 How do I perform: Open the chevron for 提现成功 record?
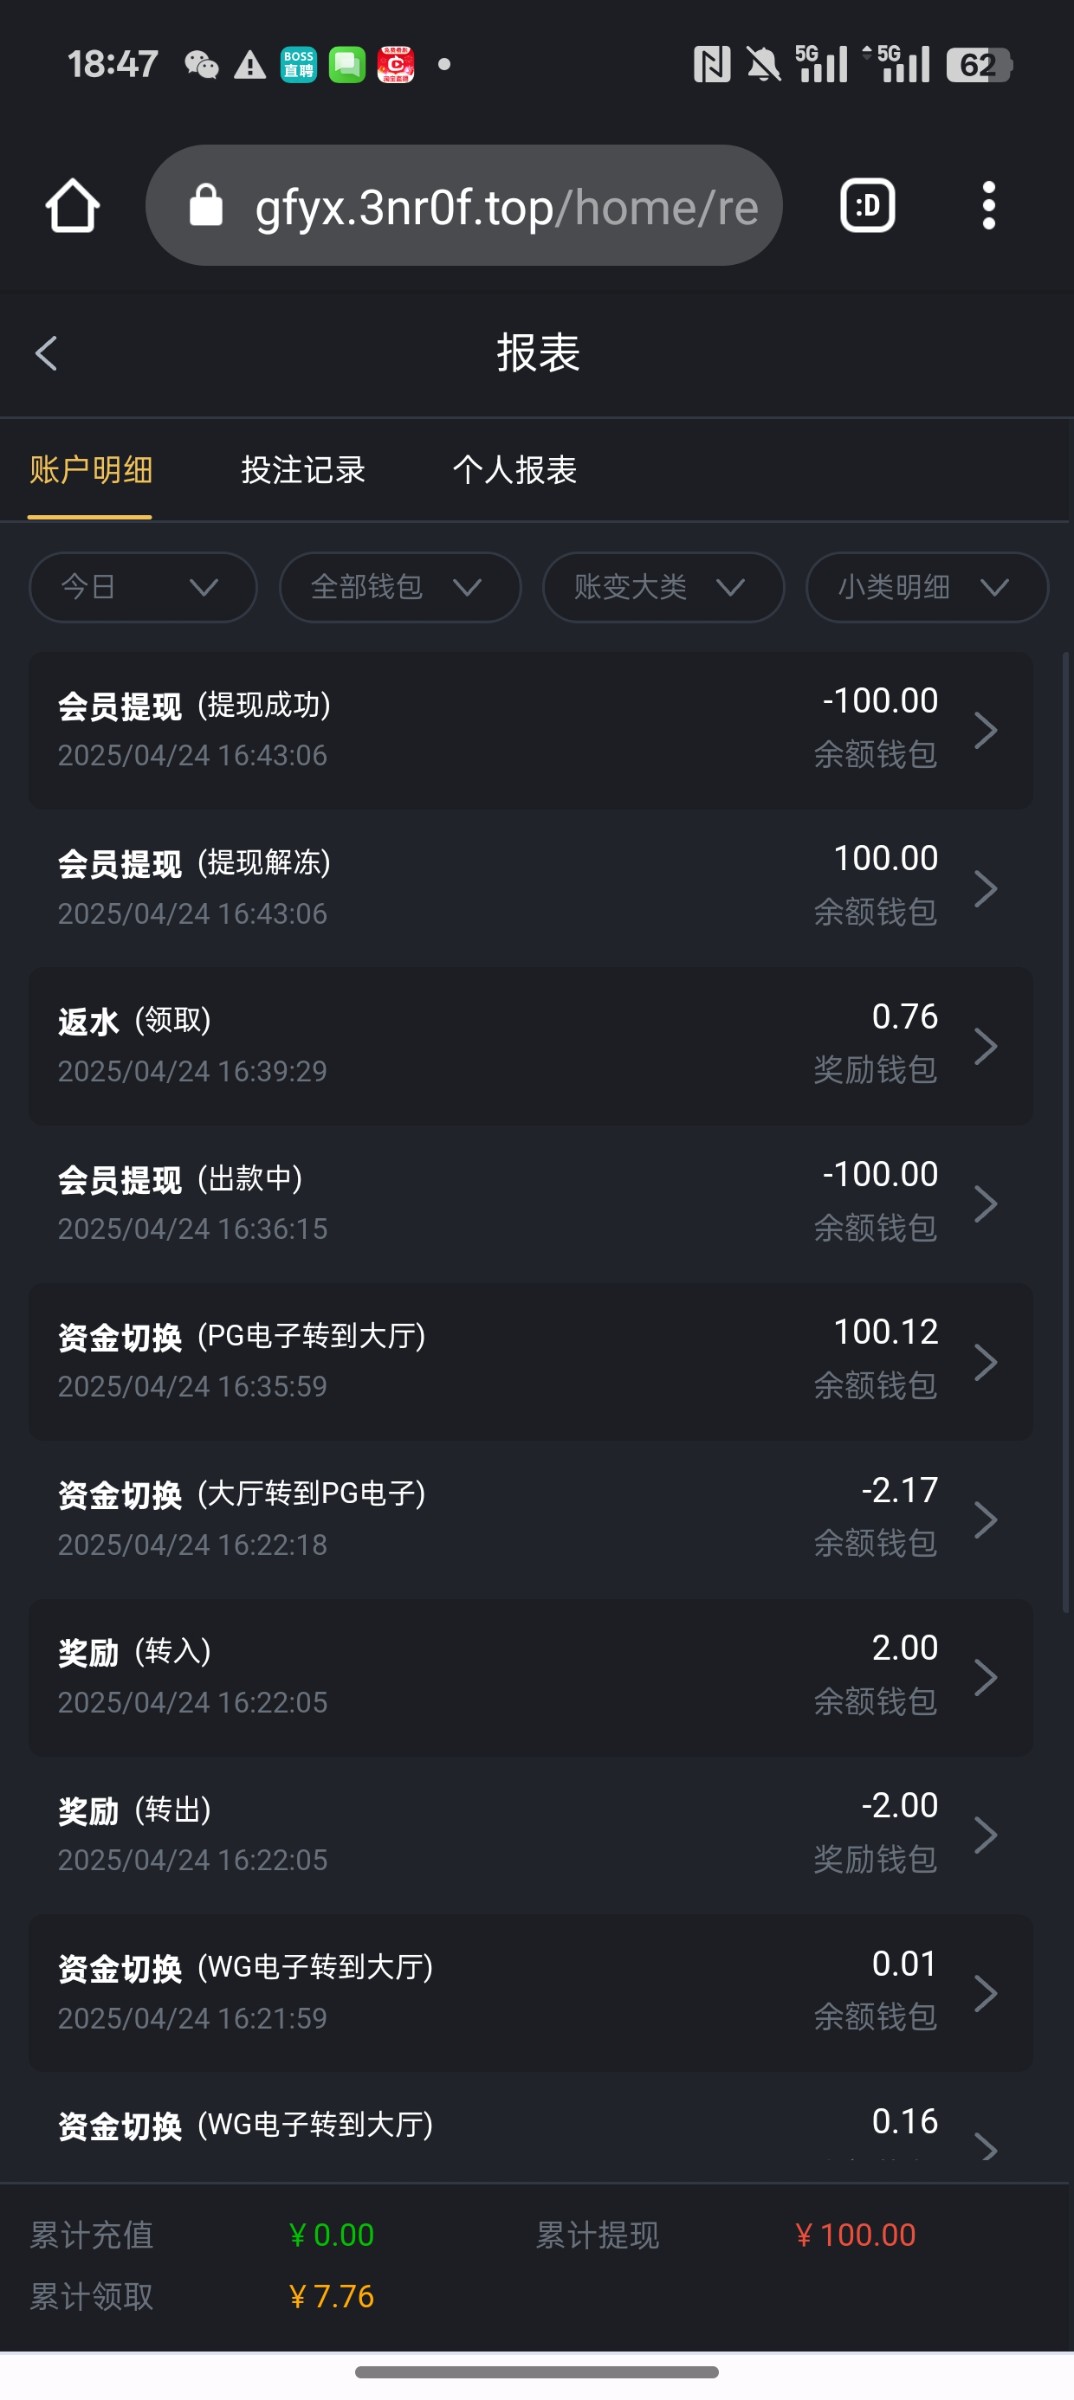click(x=986, y=730)
